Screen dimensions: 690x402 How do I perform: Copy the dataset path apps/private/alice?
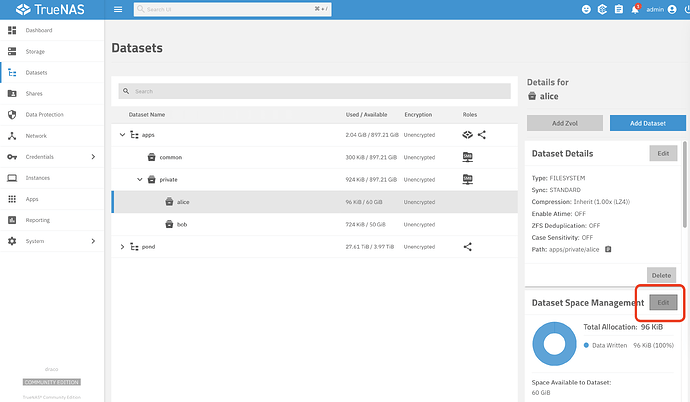[608, 249]
